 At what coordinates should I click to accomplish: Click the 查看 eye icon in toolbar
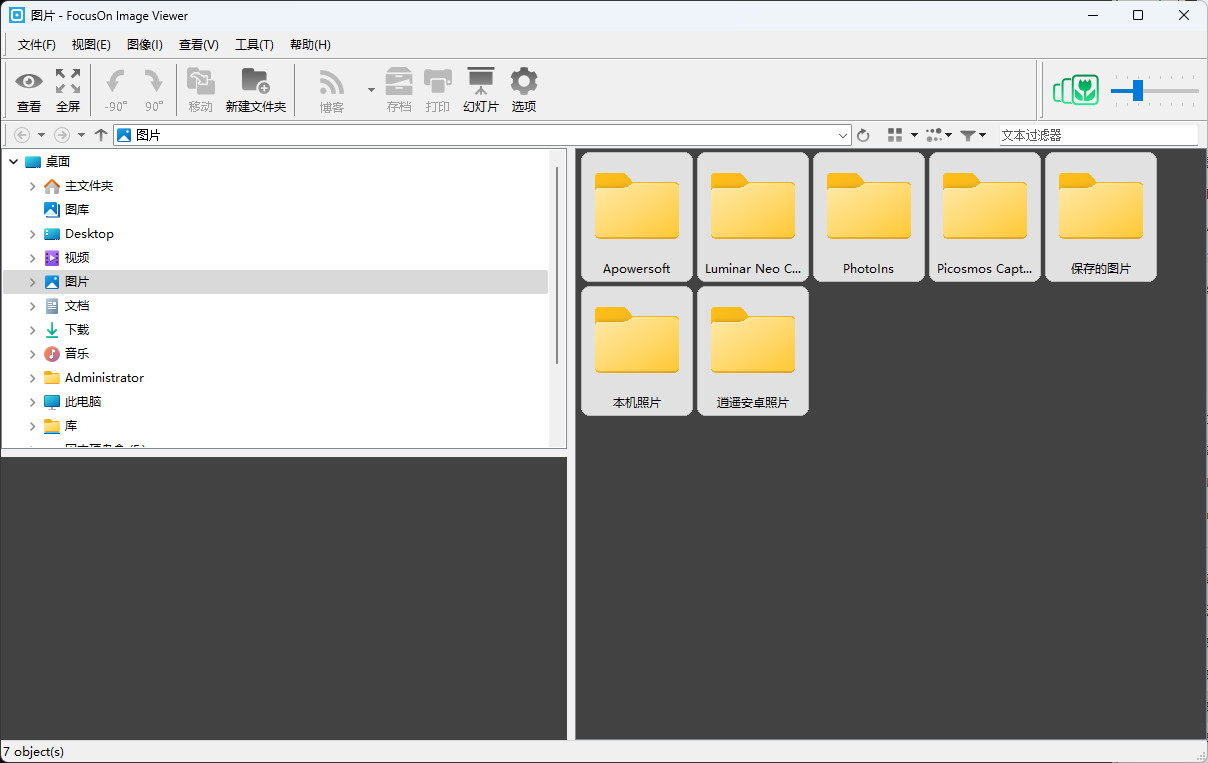click(29, 90)
